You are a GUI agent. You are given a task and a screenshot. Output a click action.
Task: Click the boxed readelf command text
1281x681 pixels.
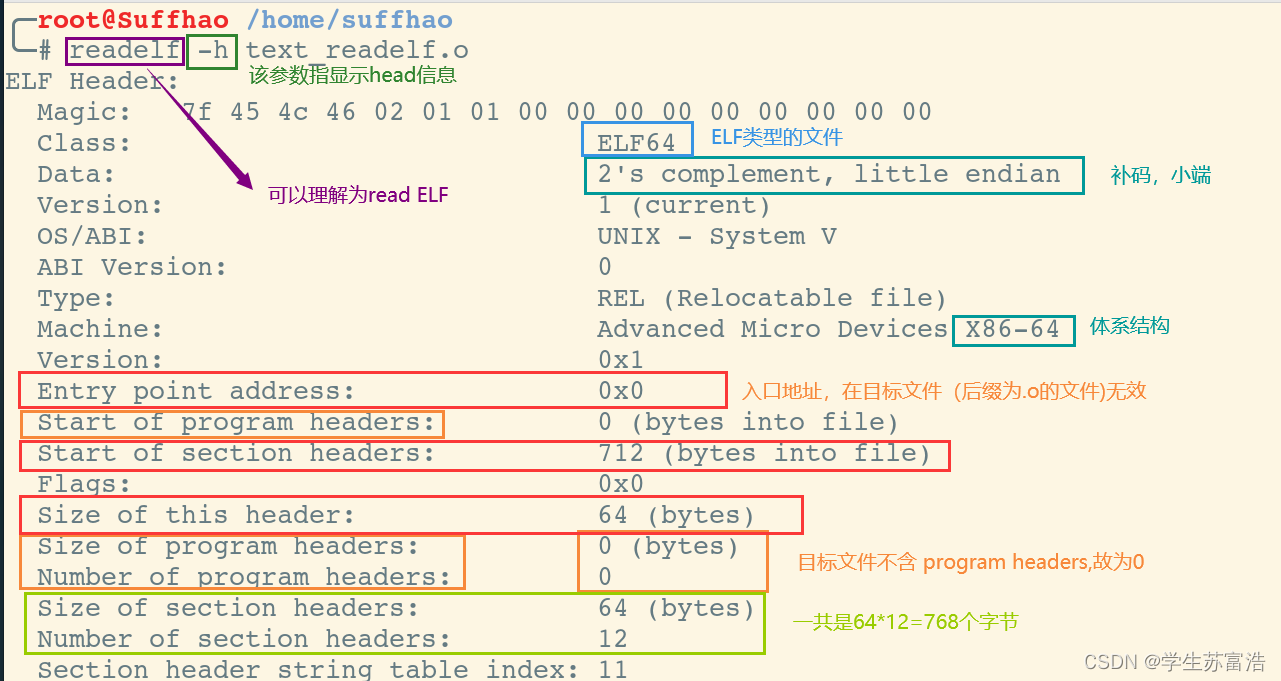point(123,50)
